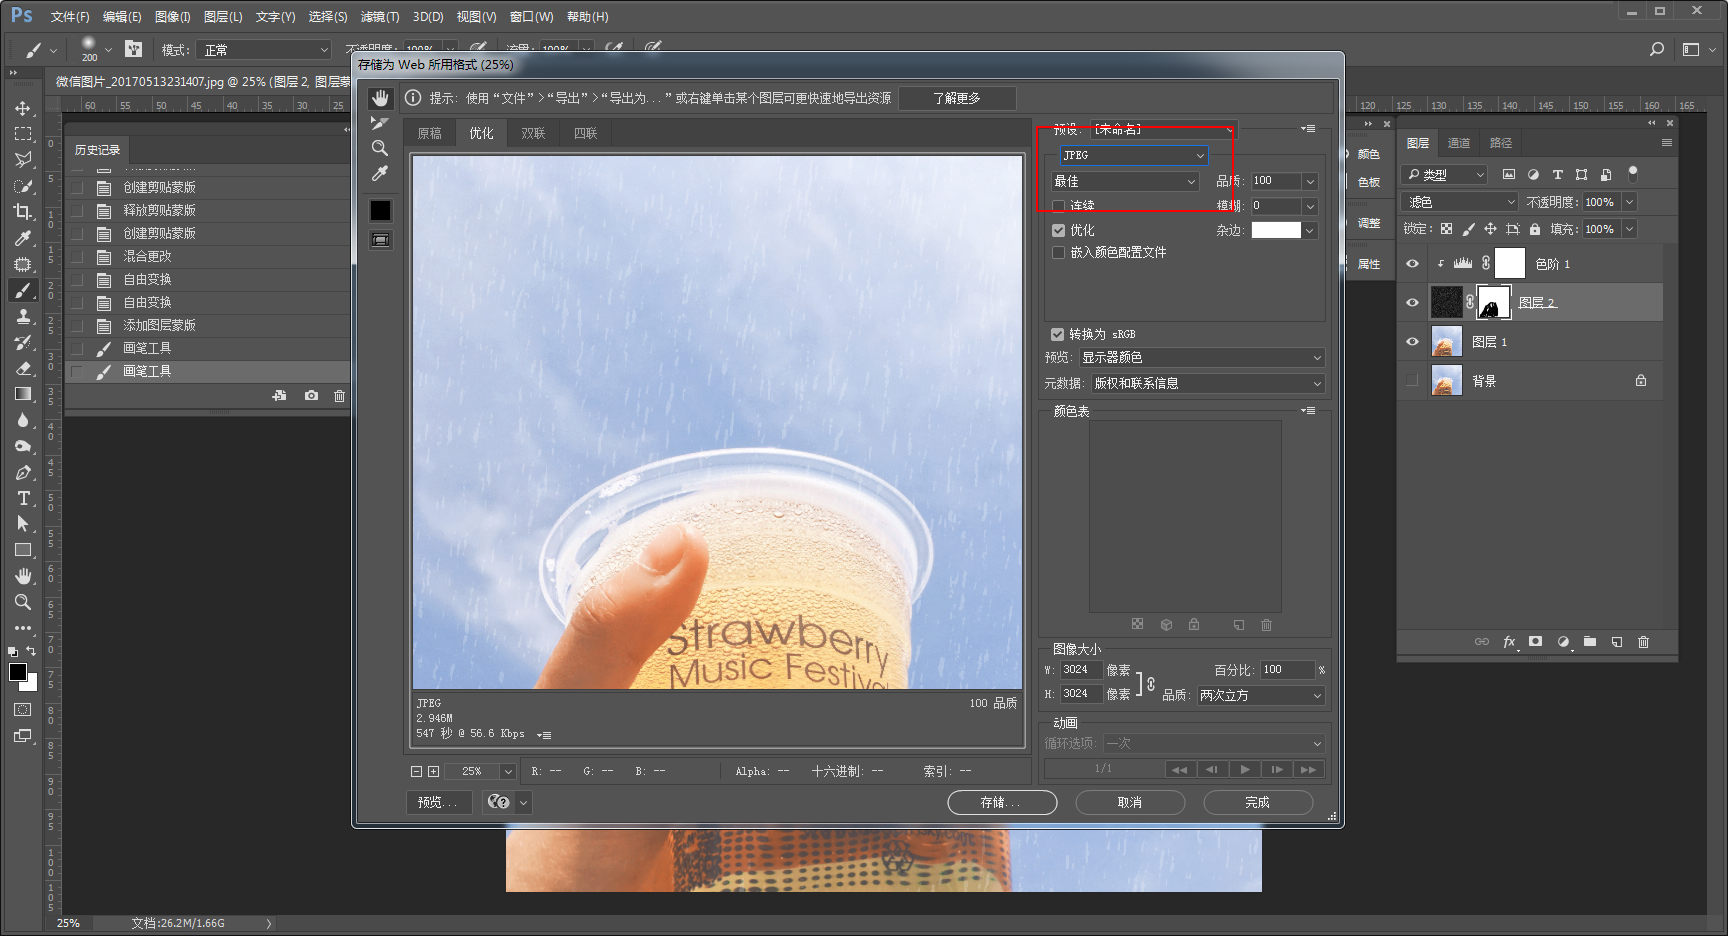This screenshot has height=936, width=1728.
Task: Hide the 色阶 1 layer
Action: click(1412, 264)
